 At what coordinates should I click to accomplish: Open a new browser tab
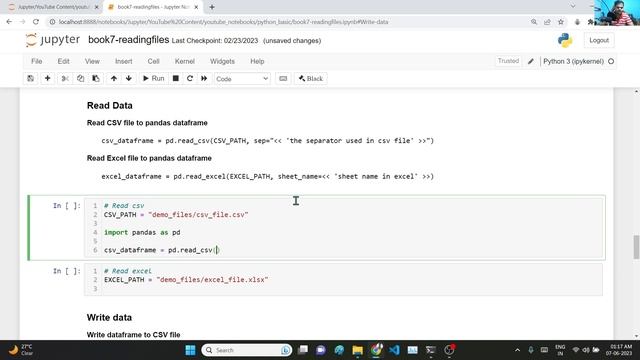click(212, 7)
